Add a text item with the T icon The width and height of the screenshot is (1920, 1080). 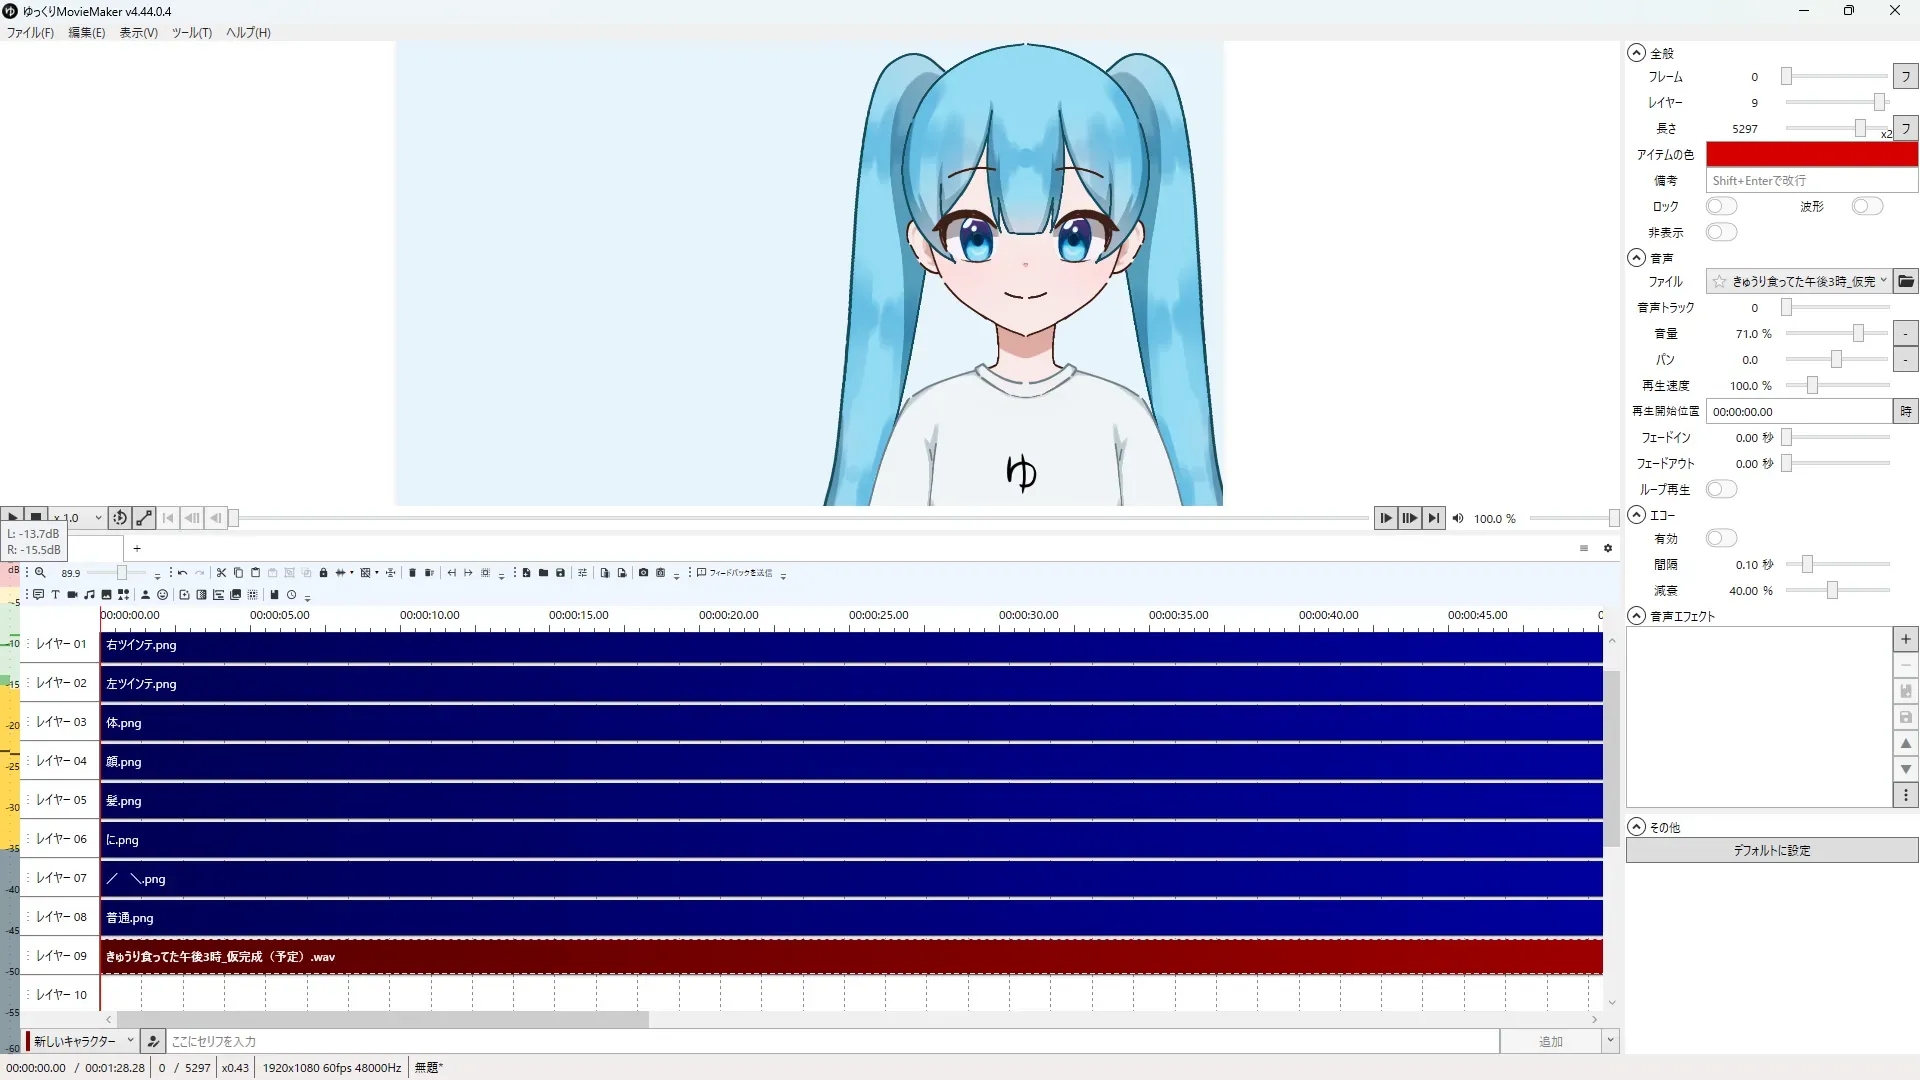coord(55,595)
